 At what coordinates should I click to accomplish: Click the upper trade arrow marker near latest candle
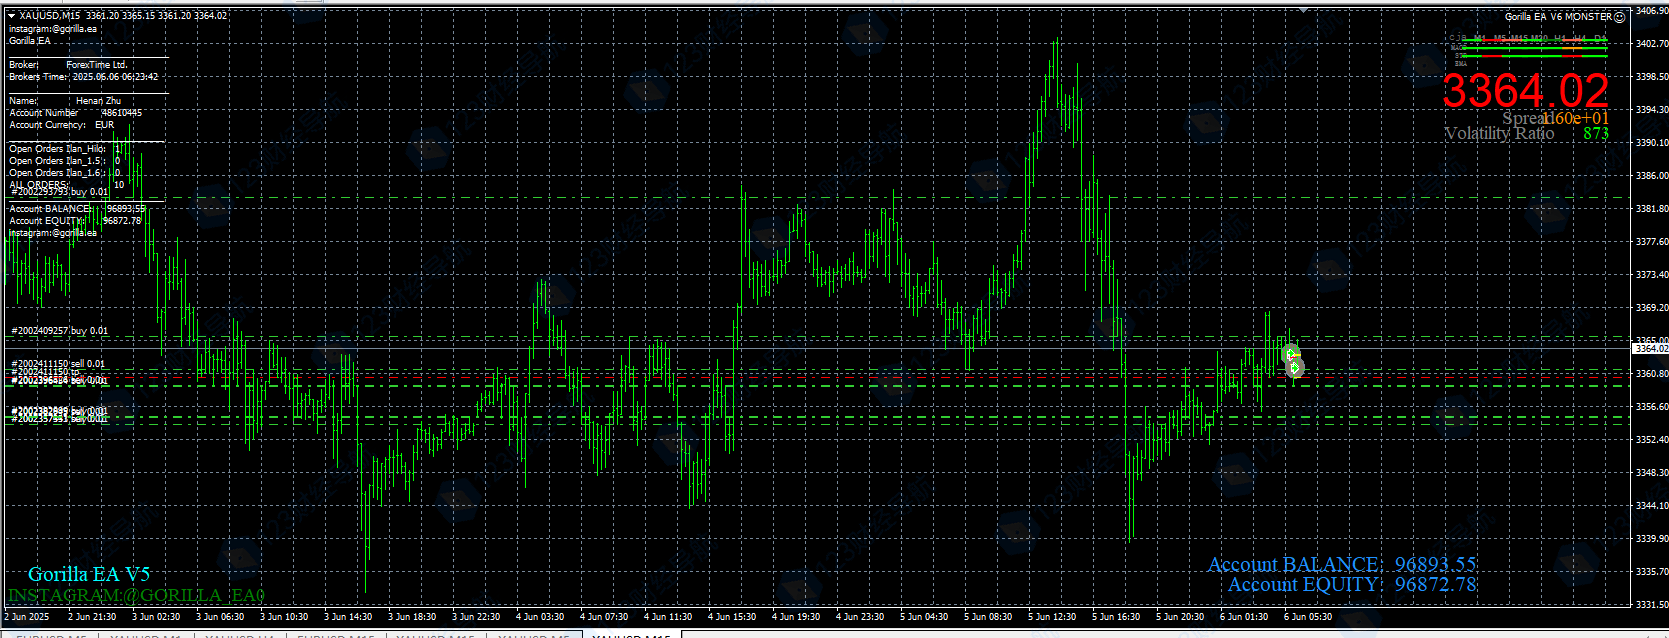[x=1291, y=353]
